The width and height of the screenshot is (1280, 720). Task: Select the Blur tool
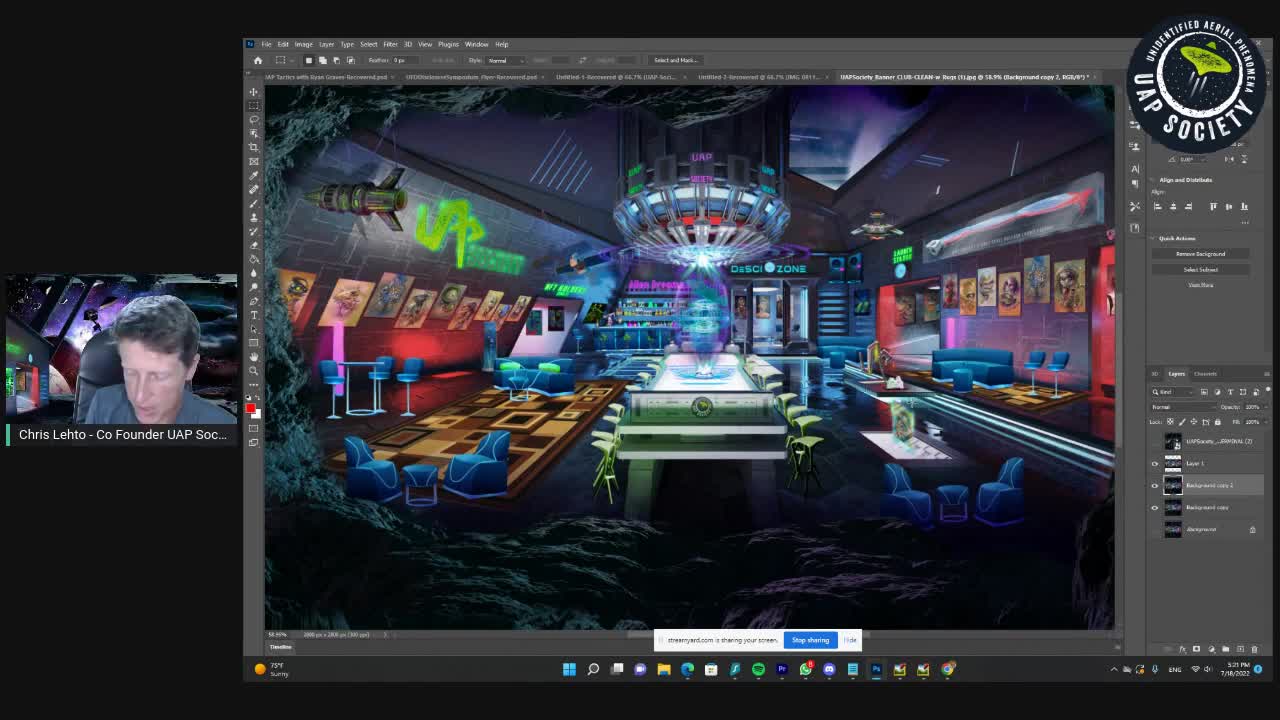pyautogui.click(x=254, y=273)
